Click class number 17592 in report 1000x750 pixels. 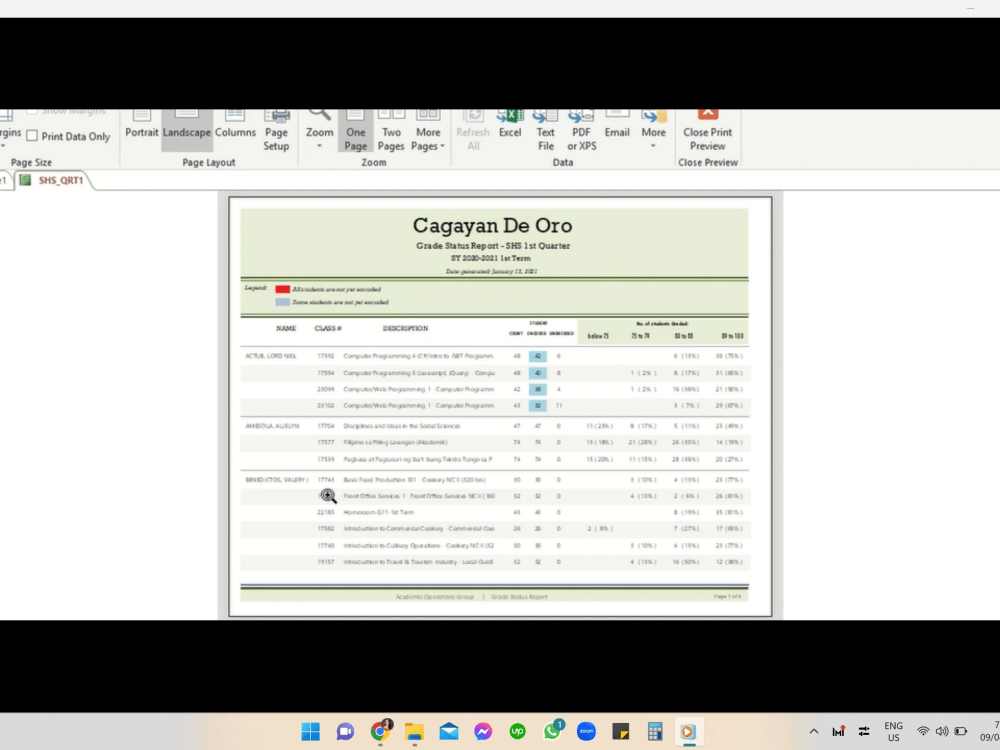(x=326, y=356)
